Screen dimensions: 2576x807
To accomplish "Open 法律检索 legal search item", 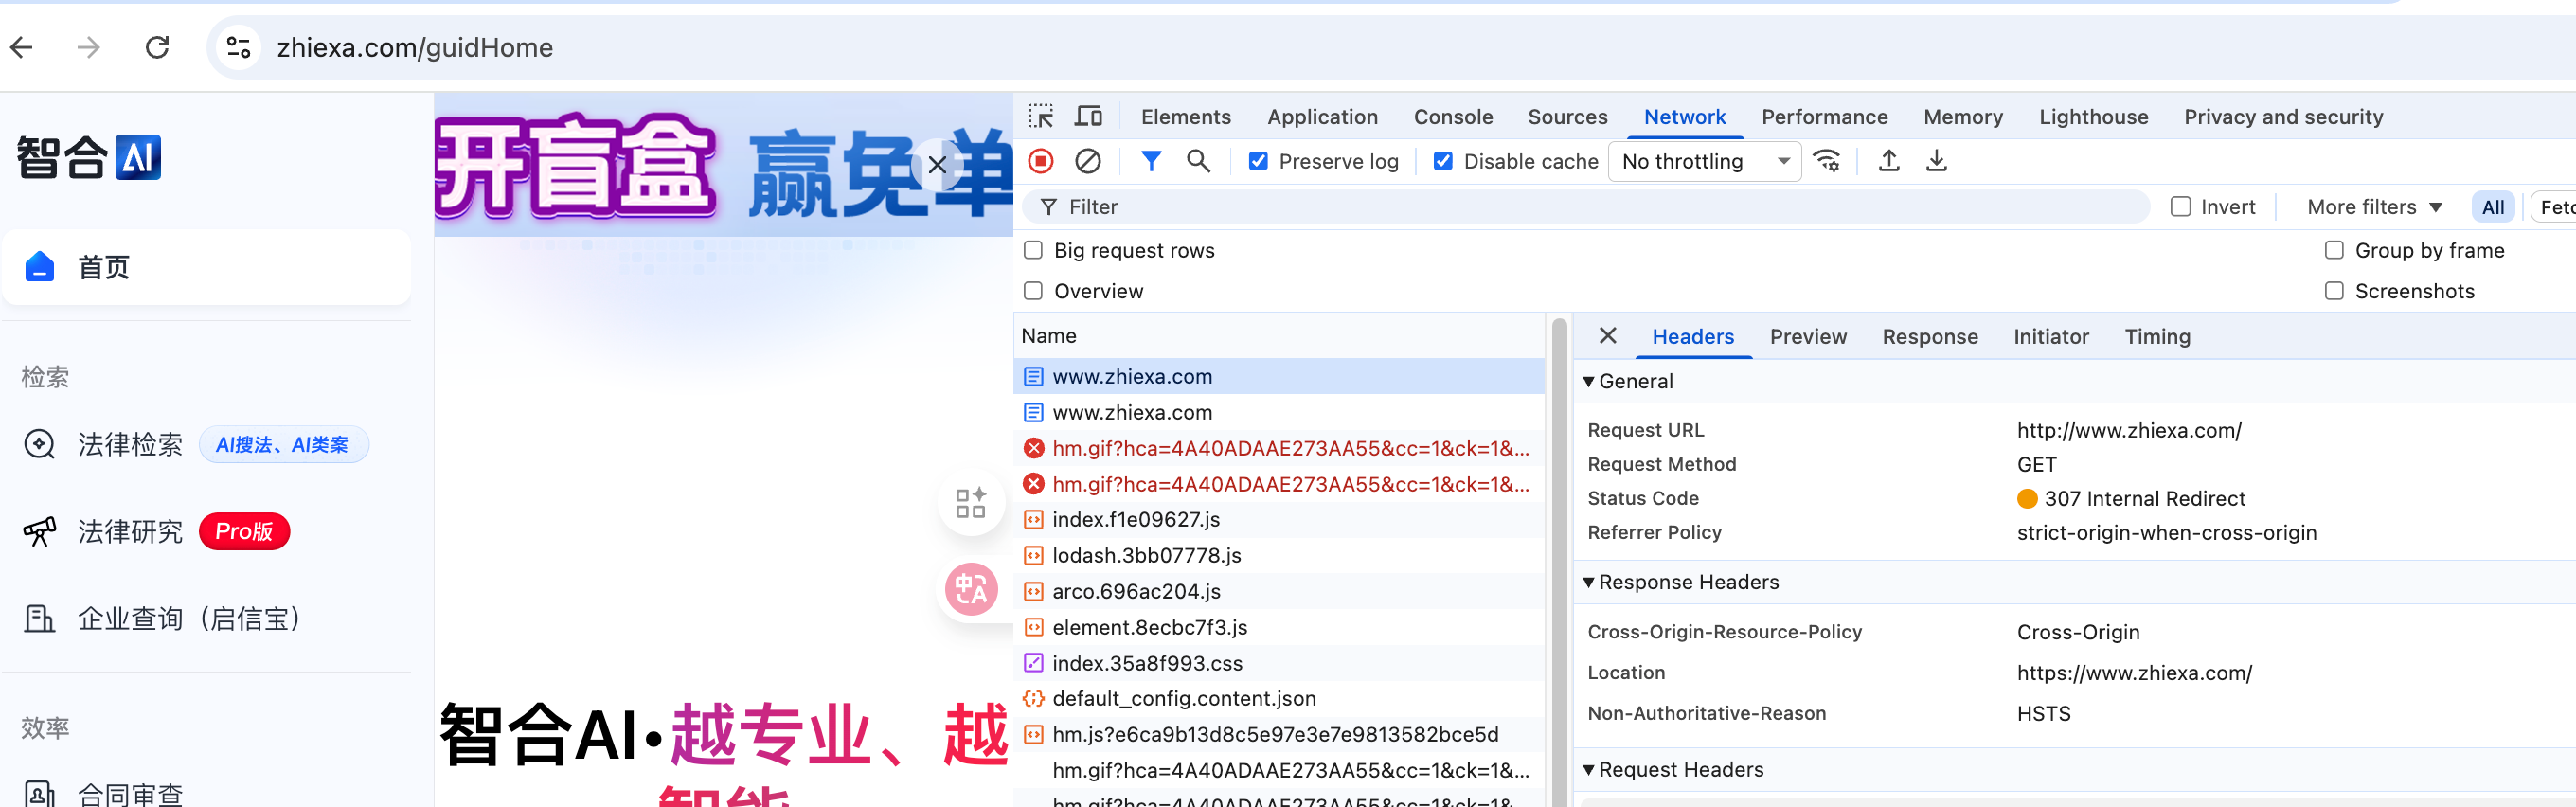I will (x=130, y=444).
